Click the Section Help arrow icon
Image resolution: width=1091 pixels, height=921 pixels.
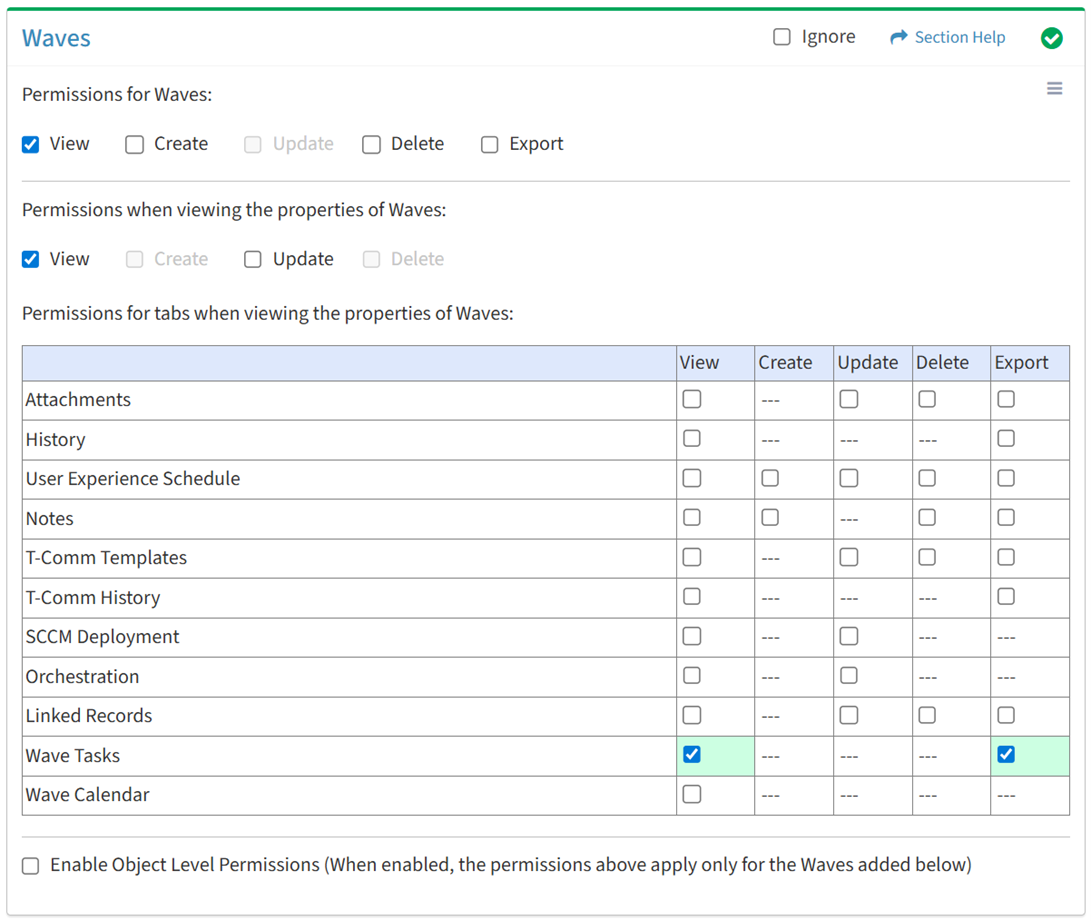click(898, 37)
